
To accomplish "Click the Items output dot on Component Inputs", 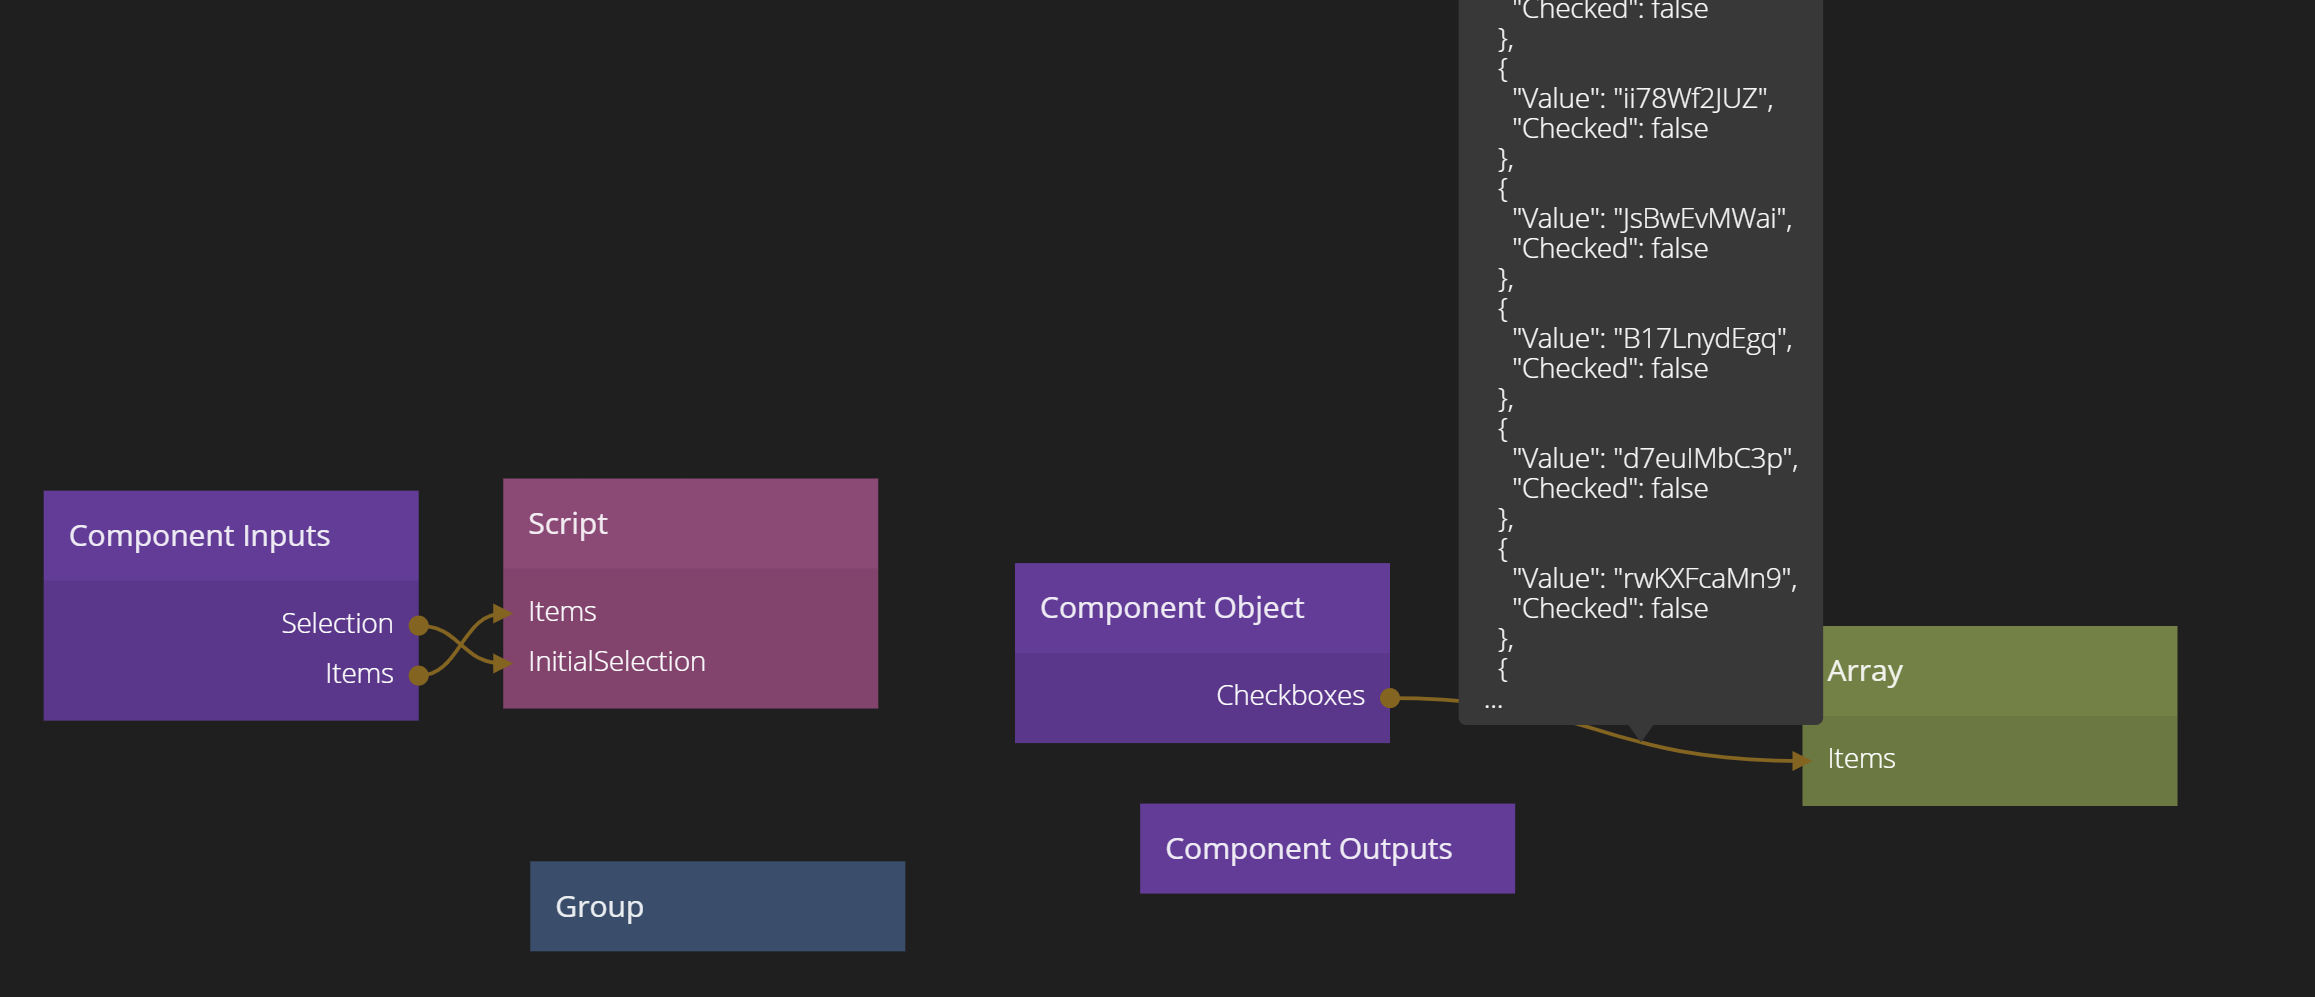I will coord(419,676).
